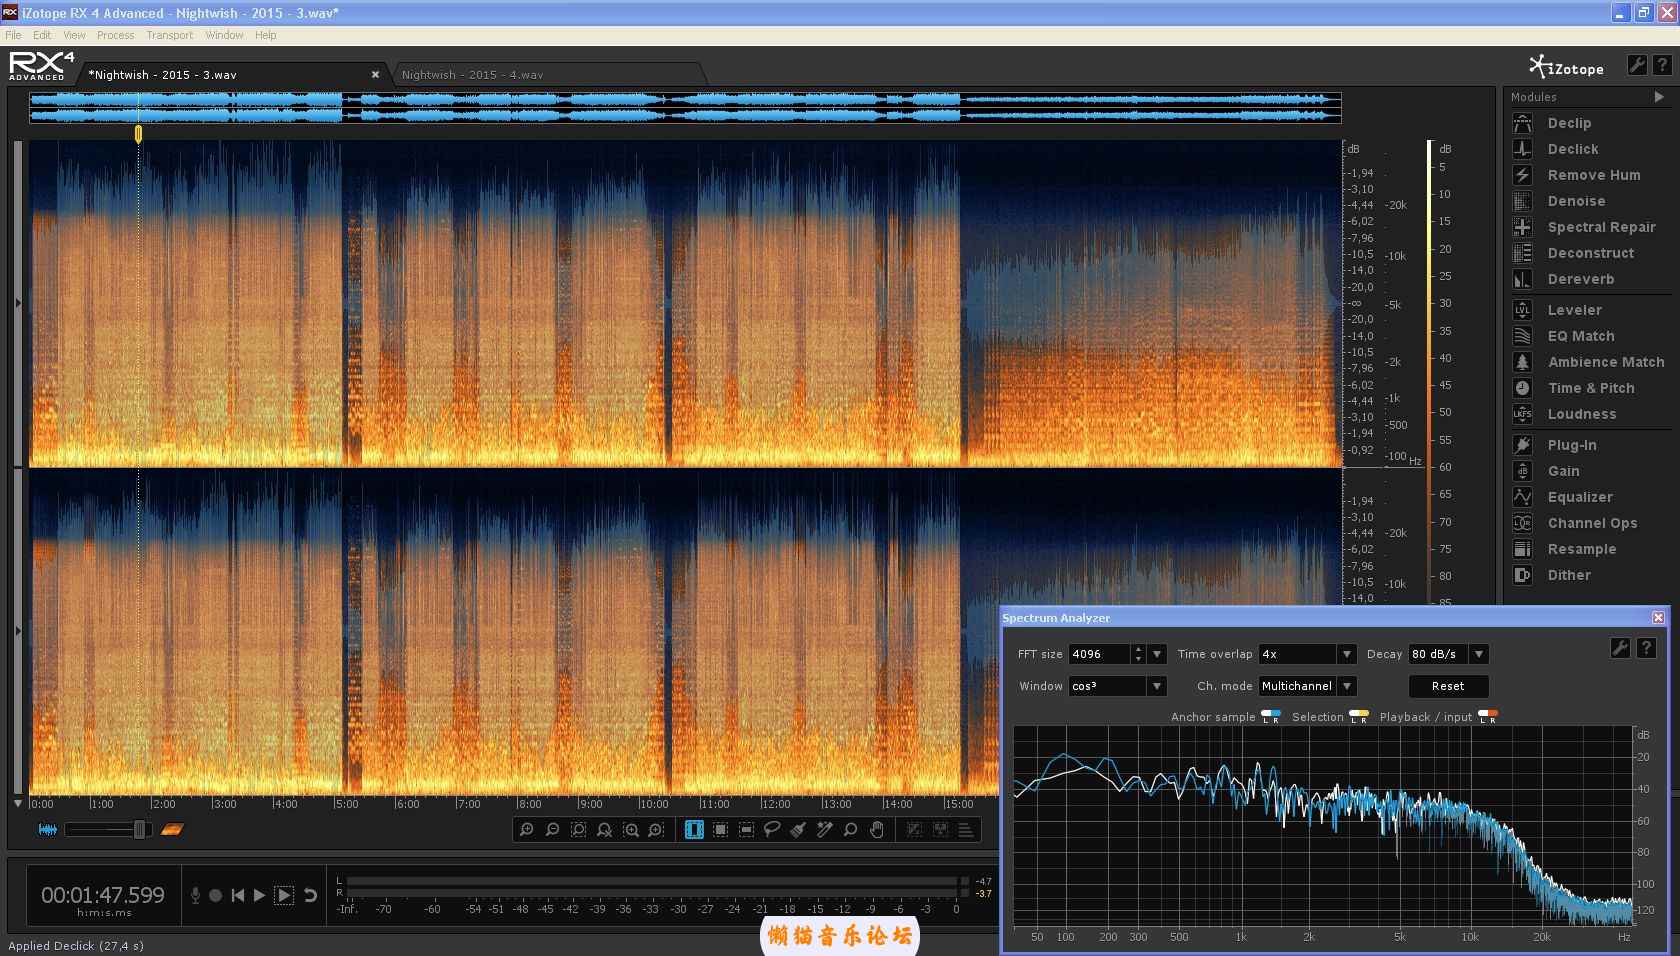This screenshot has width=1680, height=956.
Task: Toggle the record arm microphone
Action: coord(196,895)
